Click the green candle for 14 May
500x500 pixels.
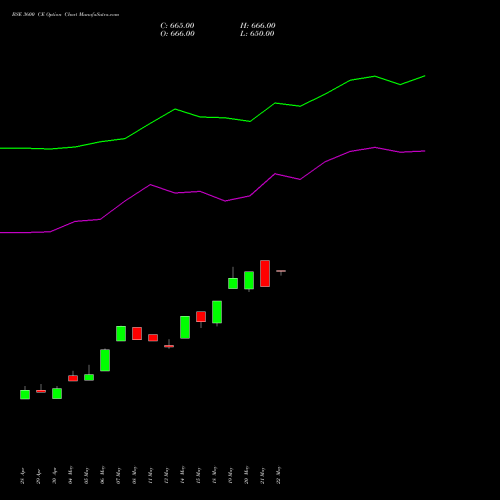point(185,327)
